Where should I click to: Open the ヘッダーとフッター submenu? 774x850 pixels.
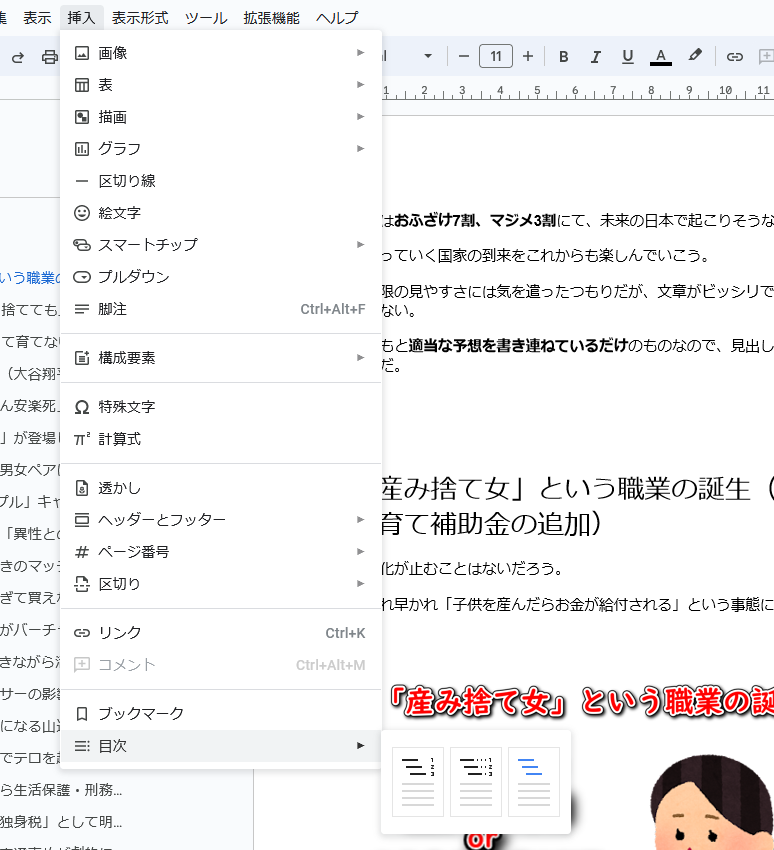[220, 520]
